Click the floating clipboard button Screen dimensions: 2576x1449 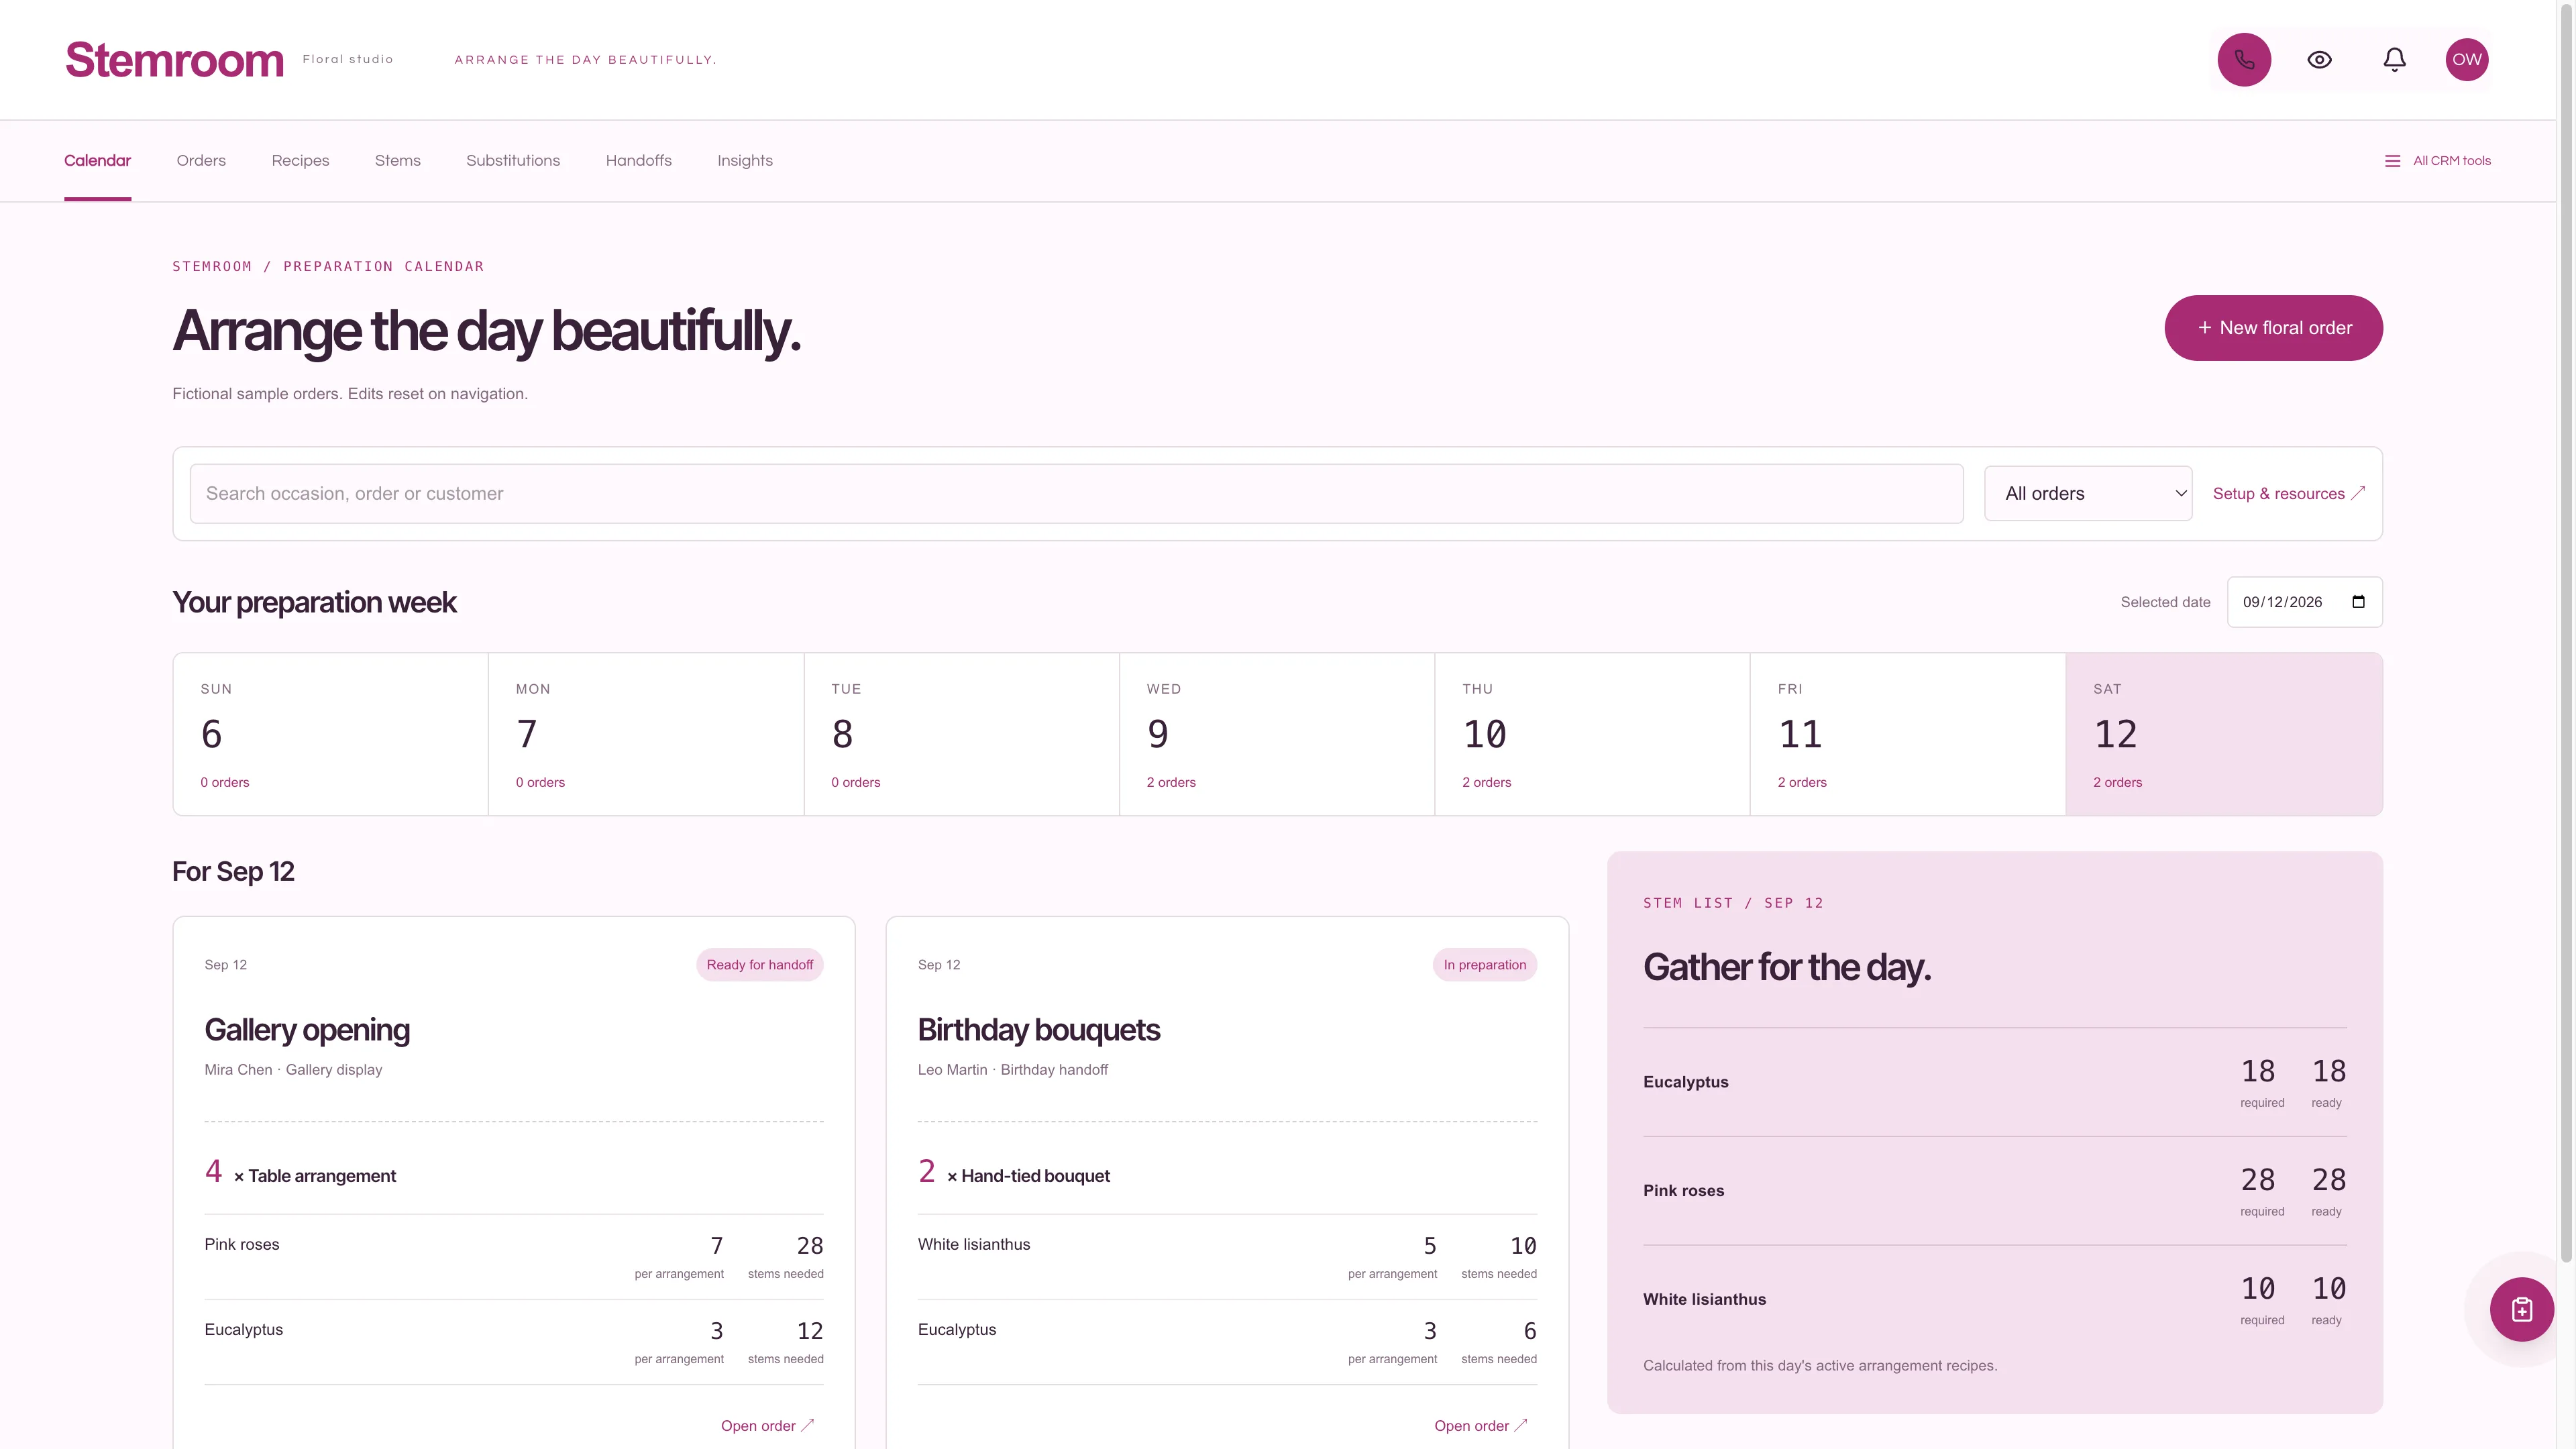[x=2521, y=1309]
